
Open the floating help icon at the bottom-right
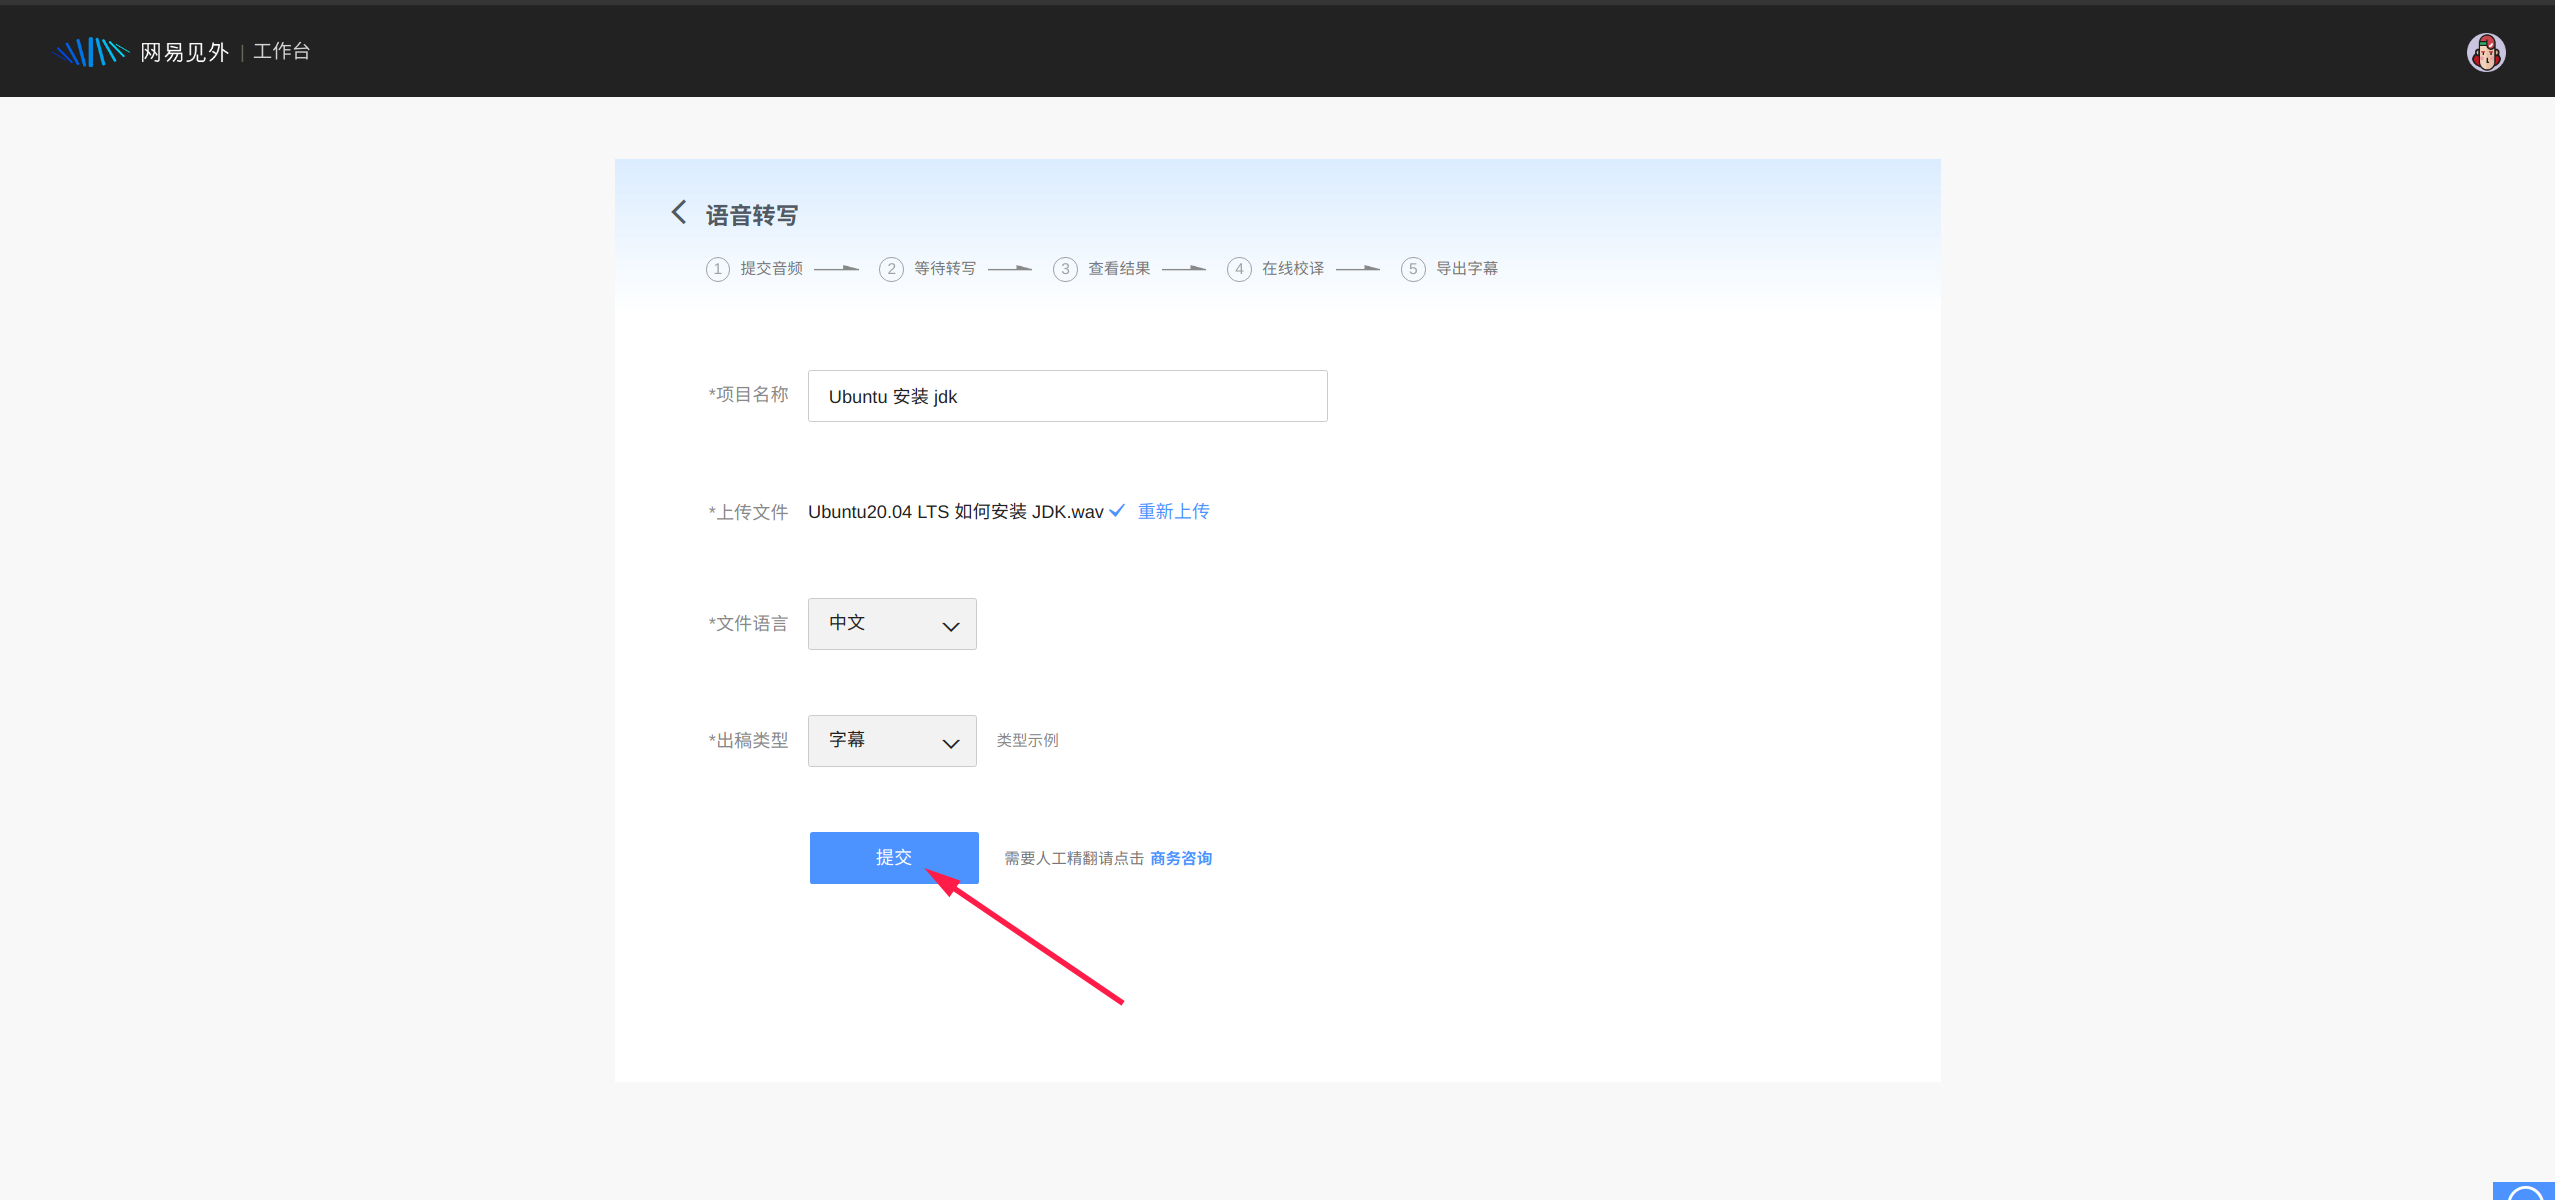2526,1192
